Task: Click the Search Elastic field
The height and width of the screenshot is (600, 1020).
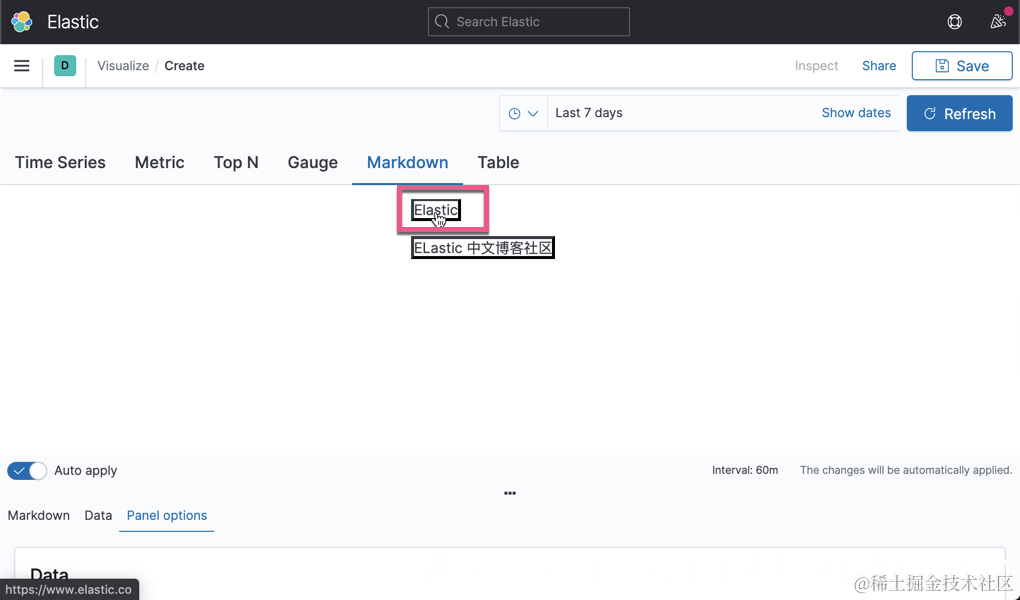Action: (x=529, y=21)
